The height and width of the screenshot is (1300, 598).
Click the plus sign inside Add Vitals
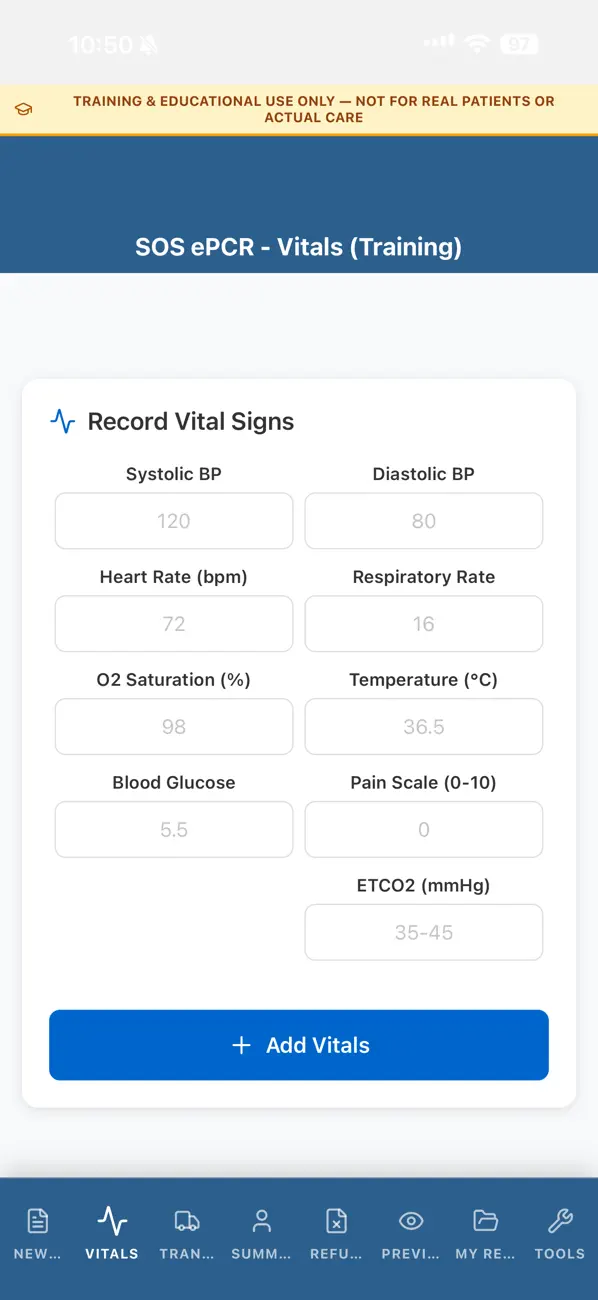241,1044
